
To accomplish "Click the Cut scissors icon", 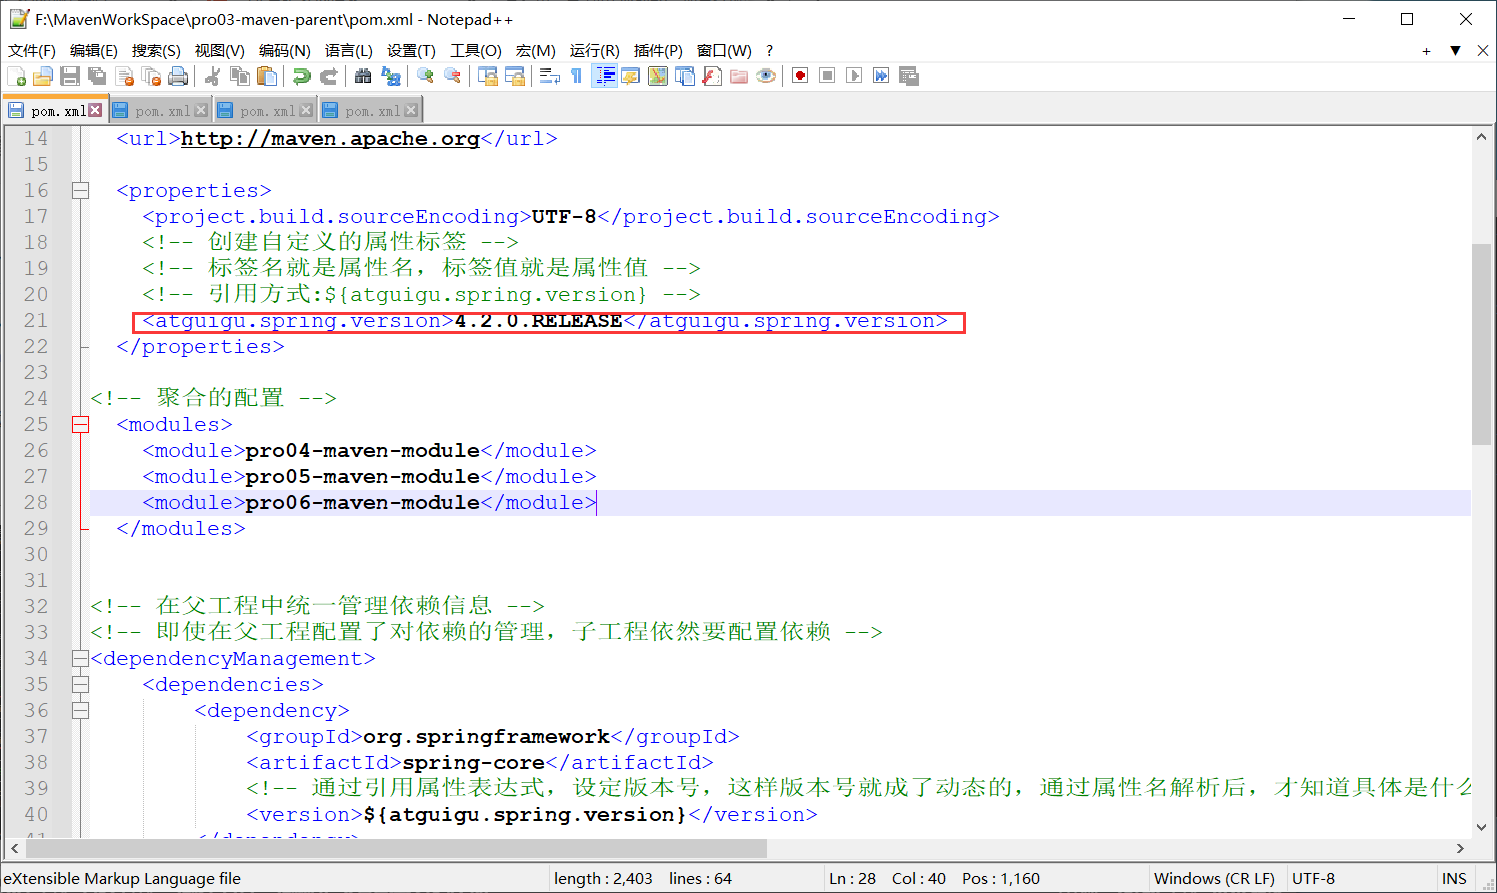I will click(212, 76).
